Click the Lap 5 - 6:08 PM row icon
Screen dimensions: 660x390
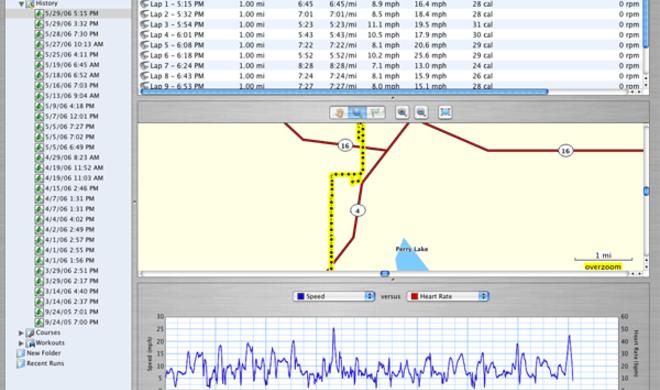(144, 45)
